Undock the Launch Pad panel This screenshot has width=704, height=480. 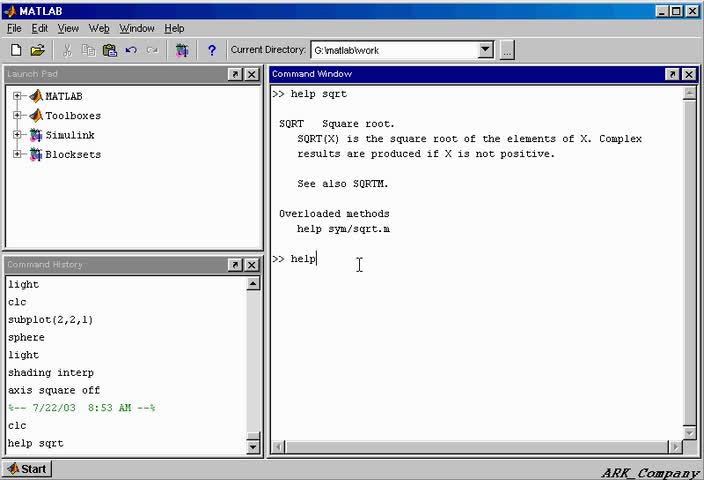click(235, 74)
